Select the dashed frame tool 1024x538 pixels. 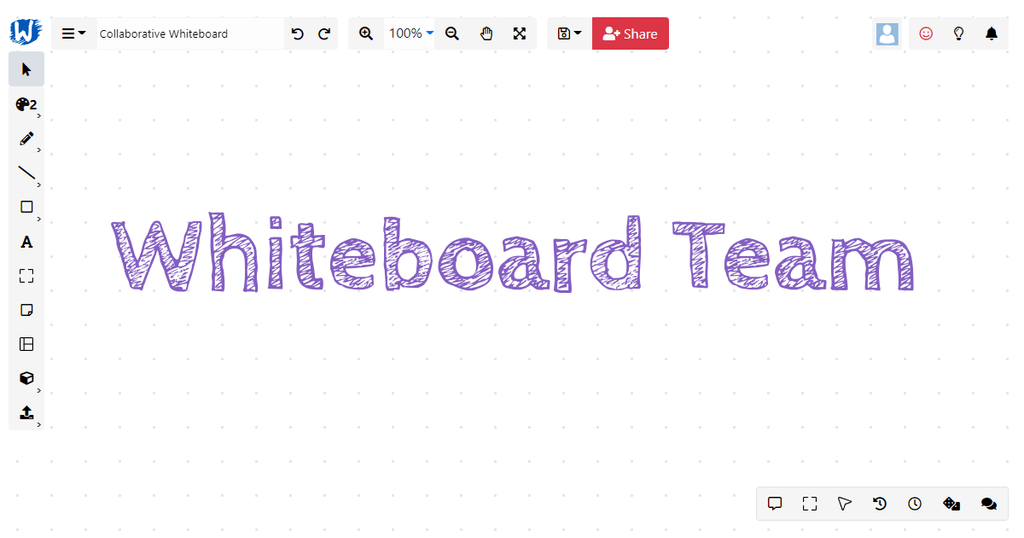26,276
